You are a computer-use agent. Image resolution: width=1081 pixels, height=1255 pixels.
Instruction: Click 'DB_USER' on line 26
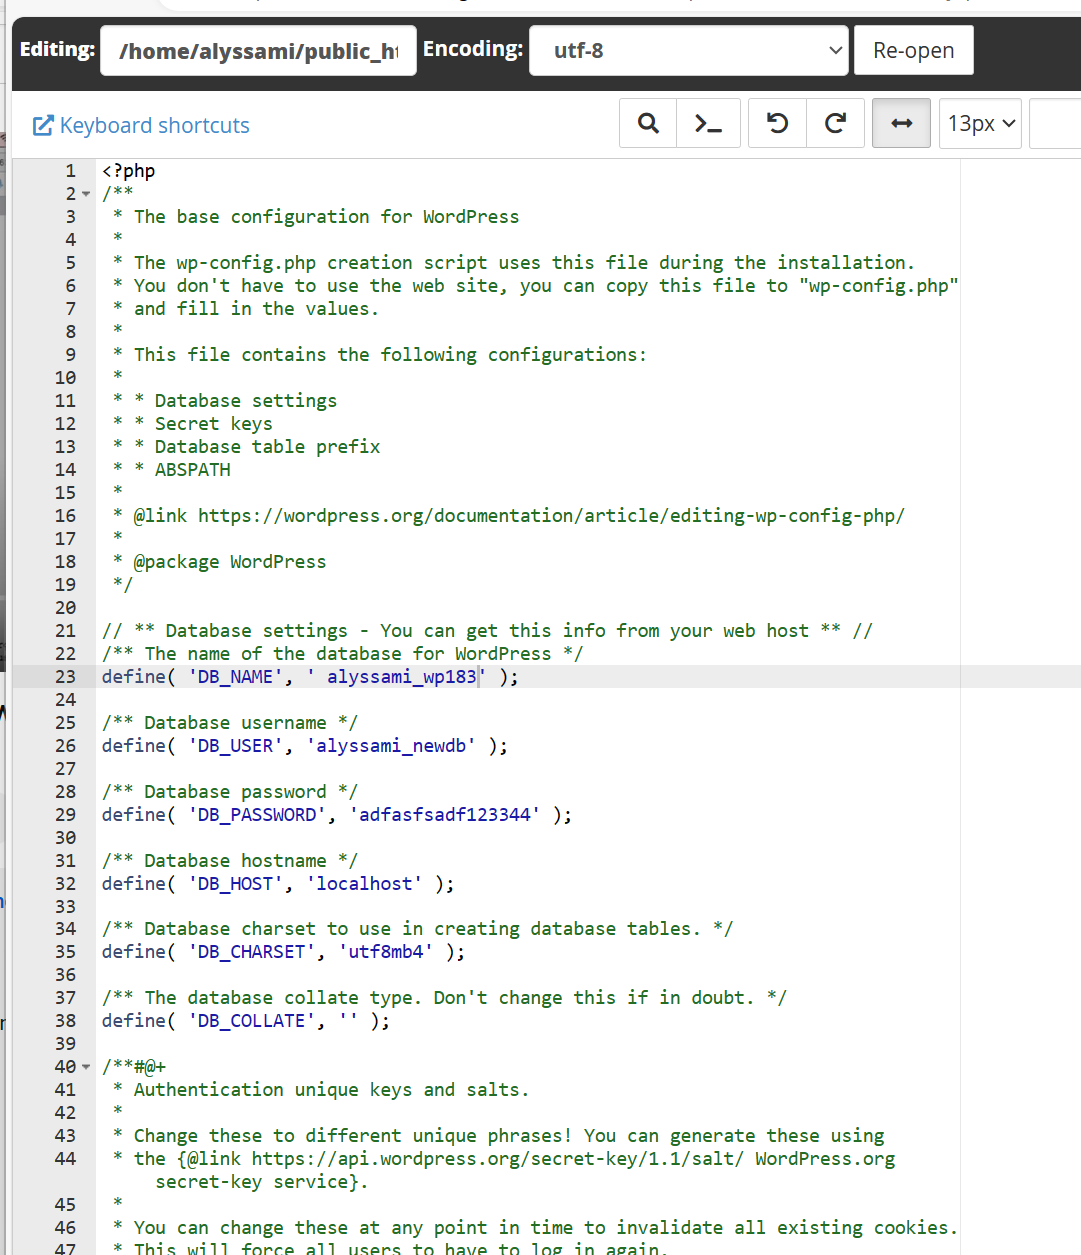[235, 746]
